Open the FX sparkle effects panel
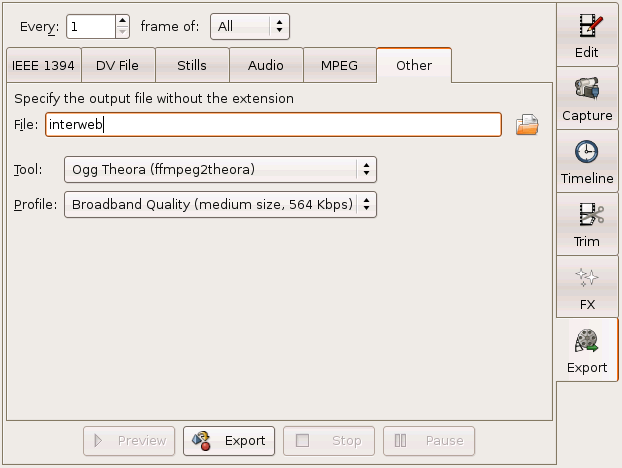The width and height of the screenshot is (622, 468). coord(587,288)
